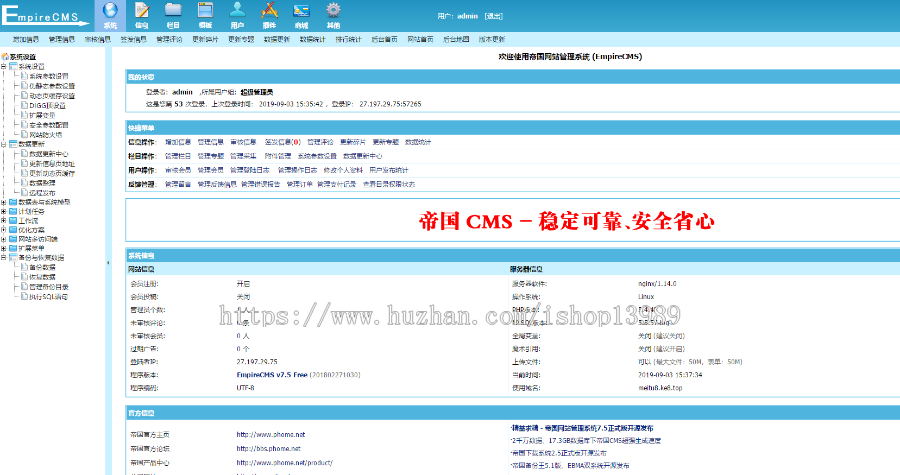Collapse the 备份与恢复数据 tree folder
900x475 pixels.
click(4, 258)
